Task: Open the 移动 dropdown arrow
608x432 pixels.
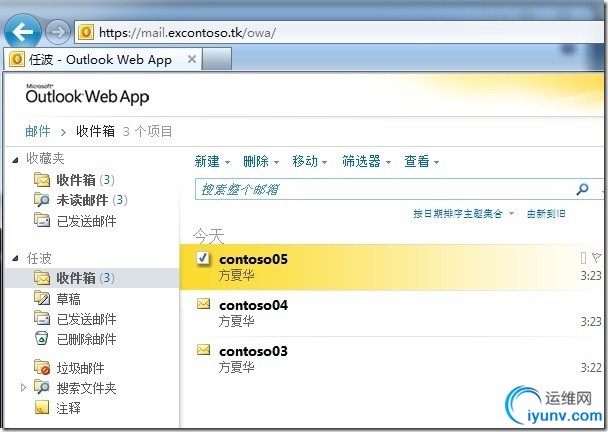Action: (x=325, y=162)
